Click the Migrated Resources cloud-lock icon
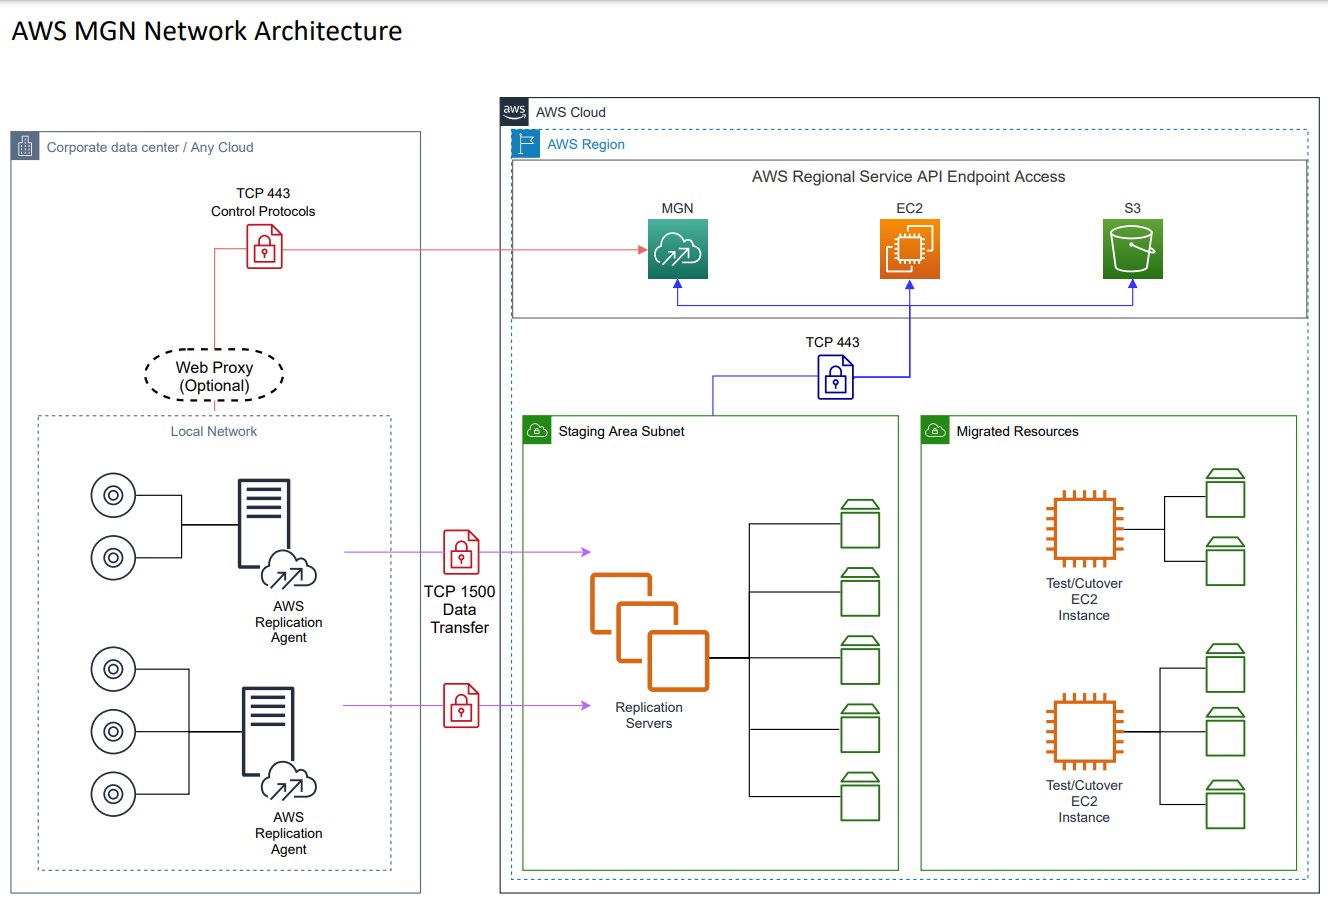The height and width of the screenshot is (911, 1328). (x=935, y=431)
